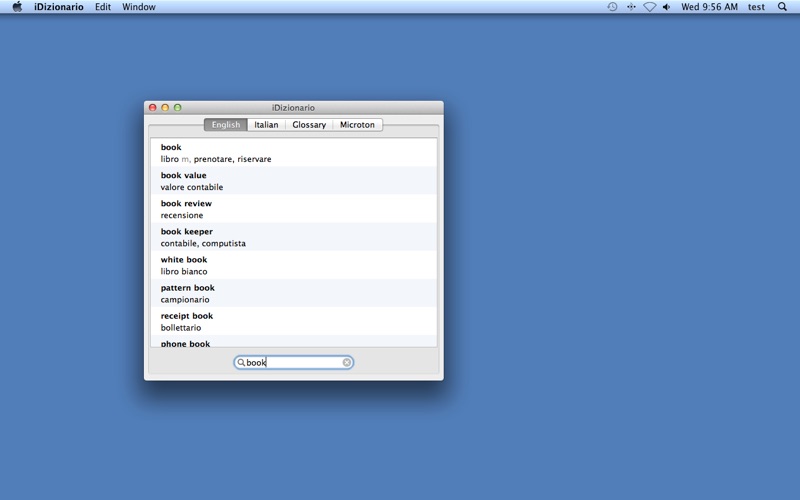
Task: Click the translation 'valore contabile'
Action: 192,187
